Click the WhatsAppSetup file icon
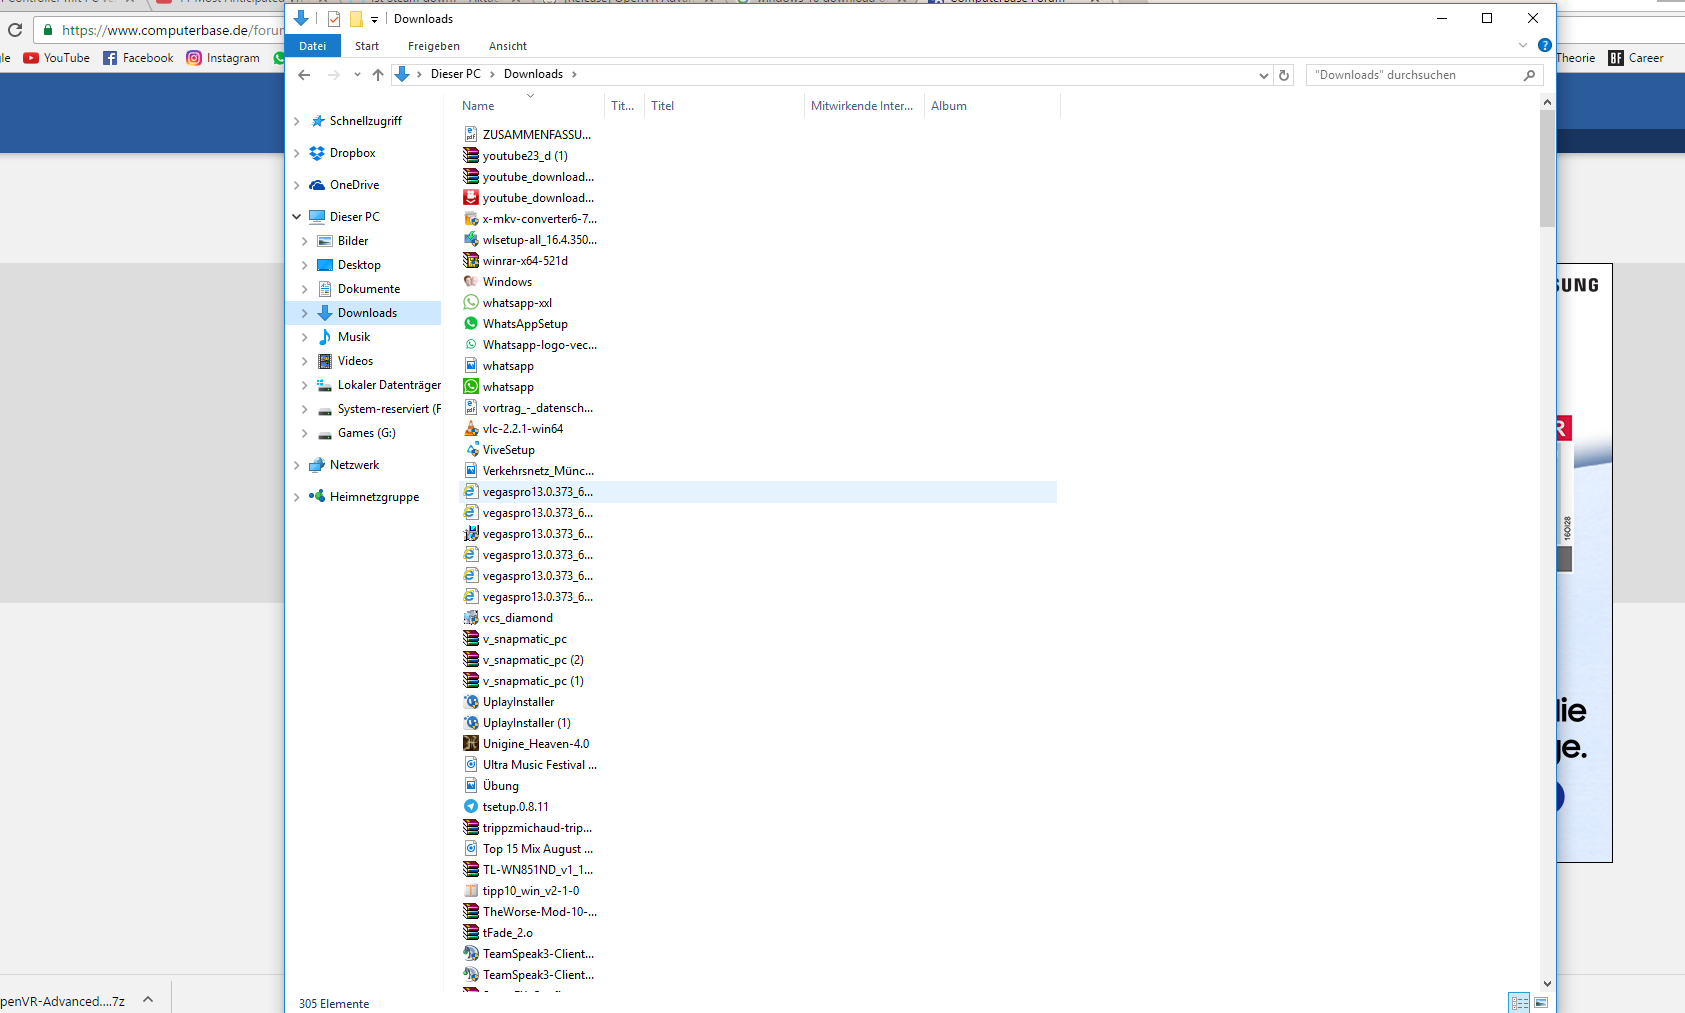 pyautogui.click(x=471, y=324)
